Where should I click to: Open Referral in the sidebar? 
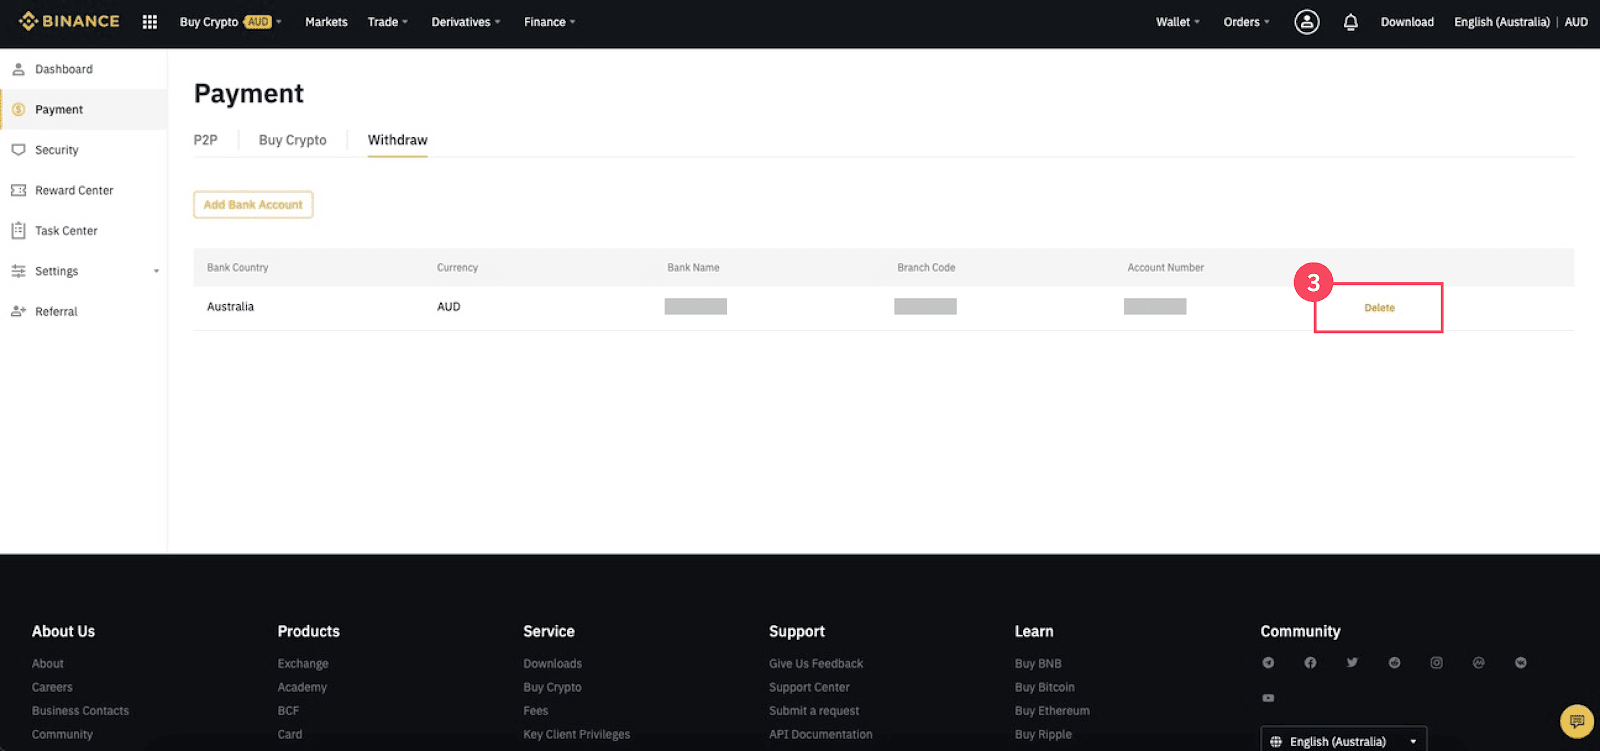56,311
